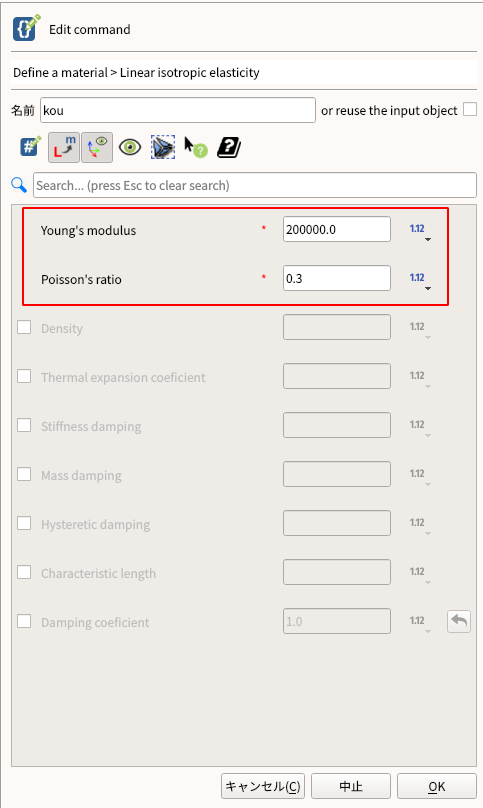
Task: Enable the Density checkbox
Action: 24,327
